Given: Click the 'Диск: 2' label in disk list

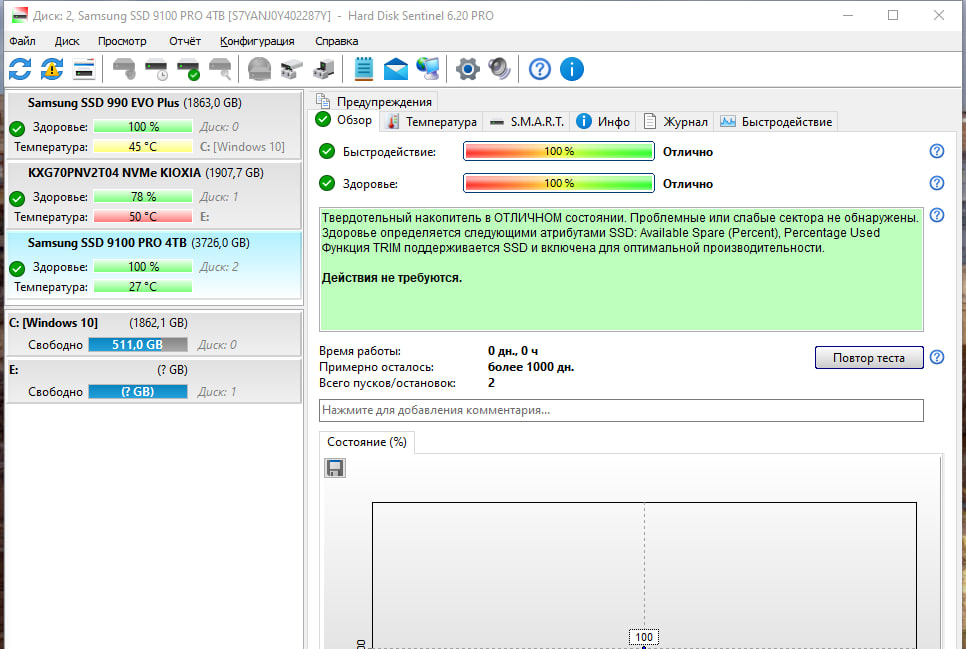Looking at the screenshot, I should point(219,267).
